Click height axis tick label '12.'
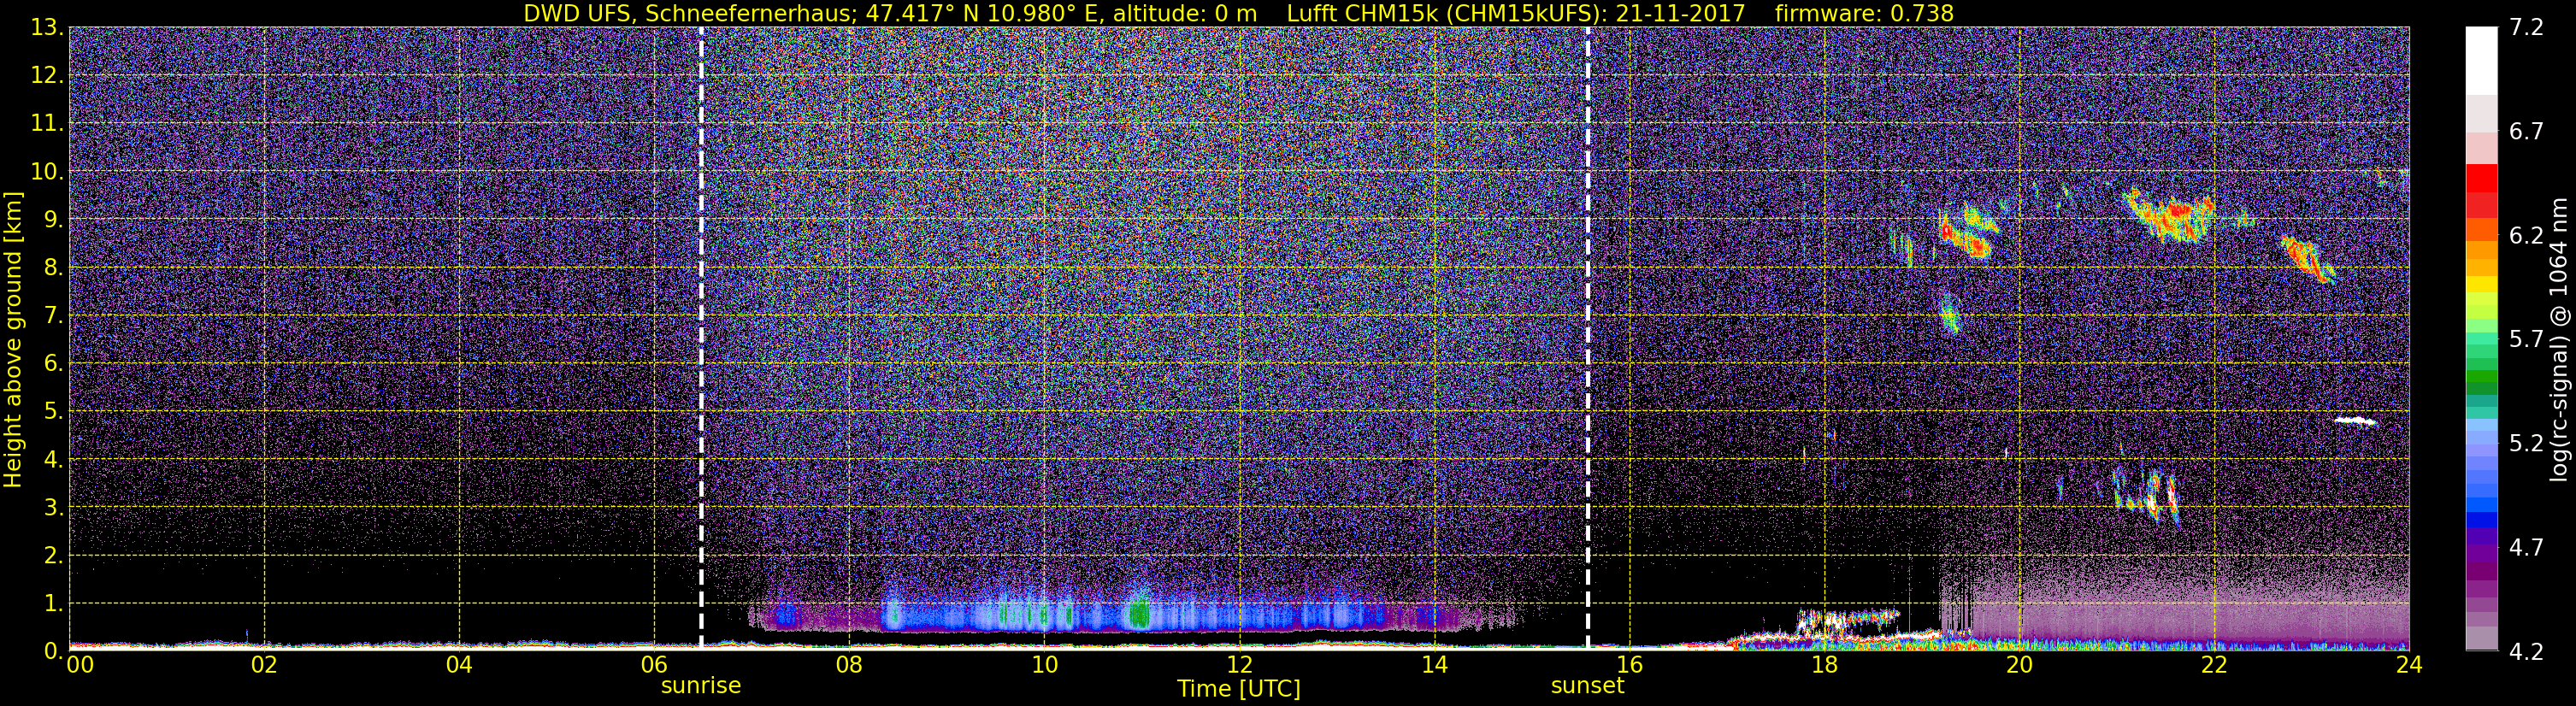 [x=46, y=76]
